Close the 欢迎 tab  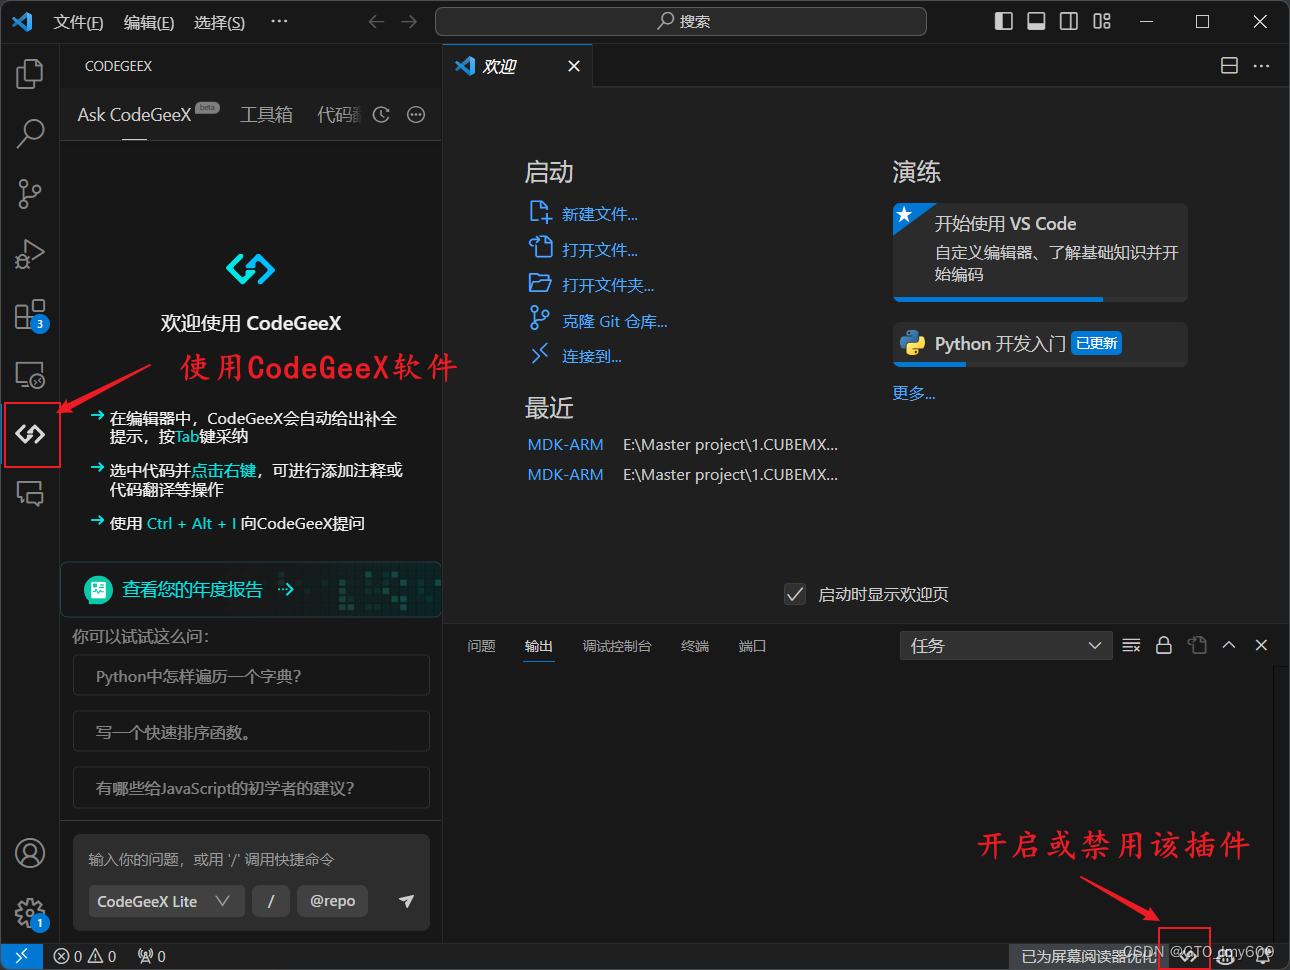[574, 66]
